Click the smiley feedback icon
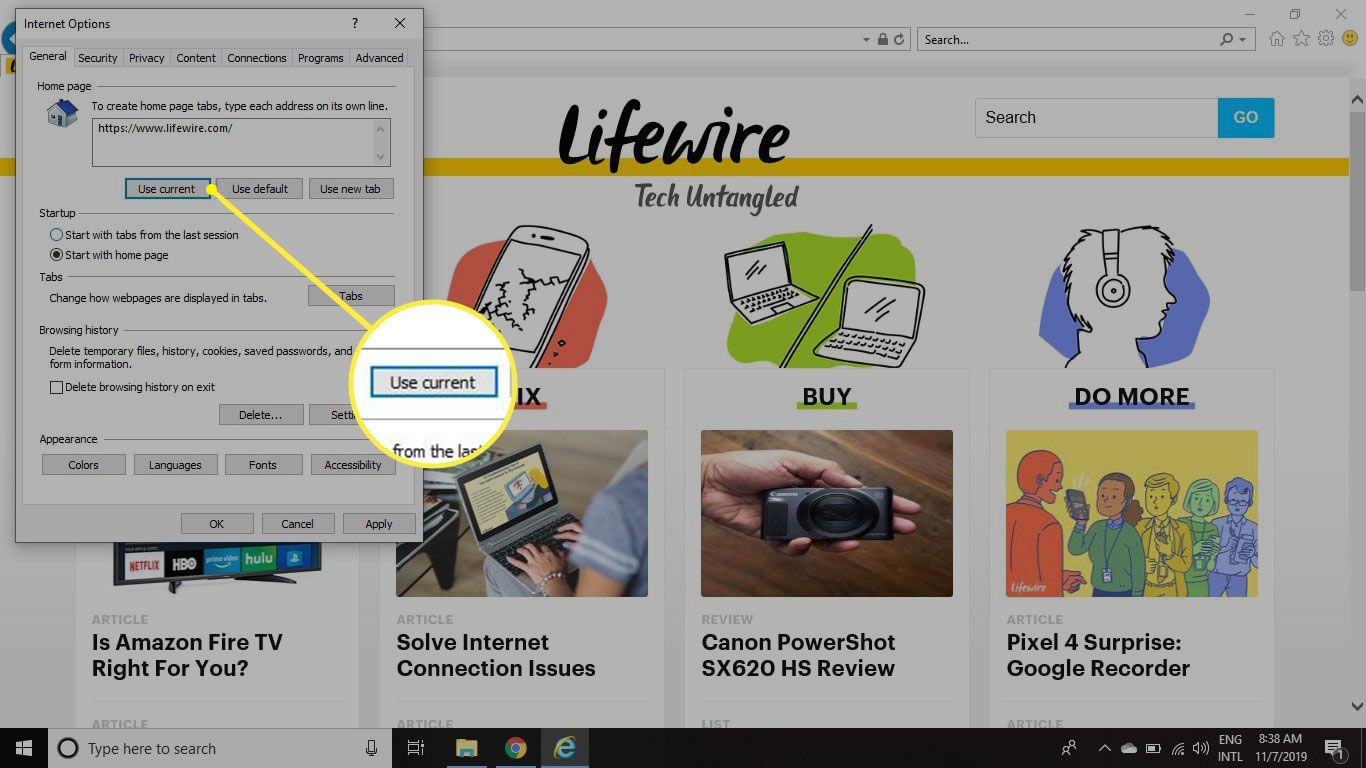This screenshot has height=768, width=1366. pyautogui.click(x=1350, y=39)
